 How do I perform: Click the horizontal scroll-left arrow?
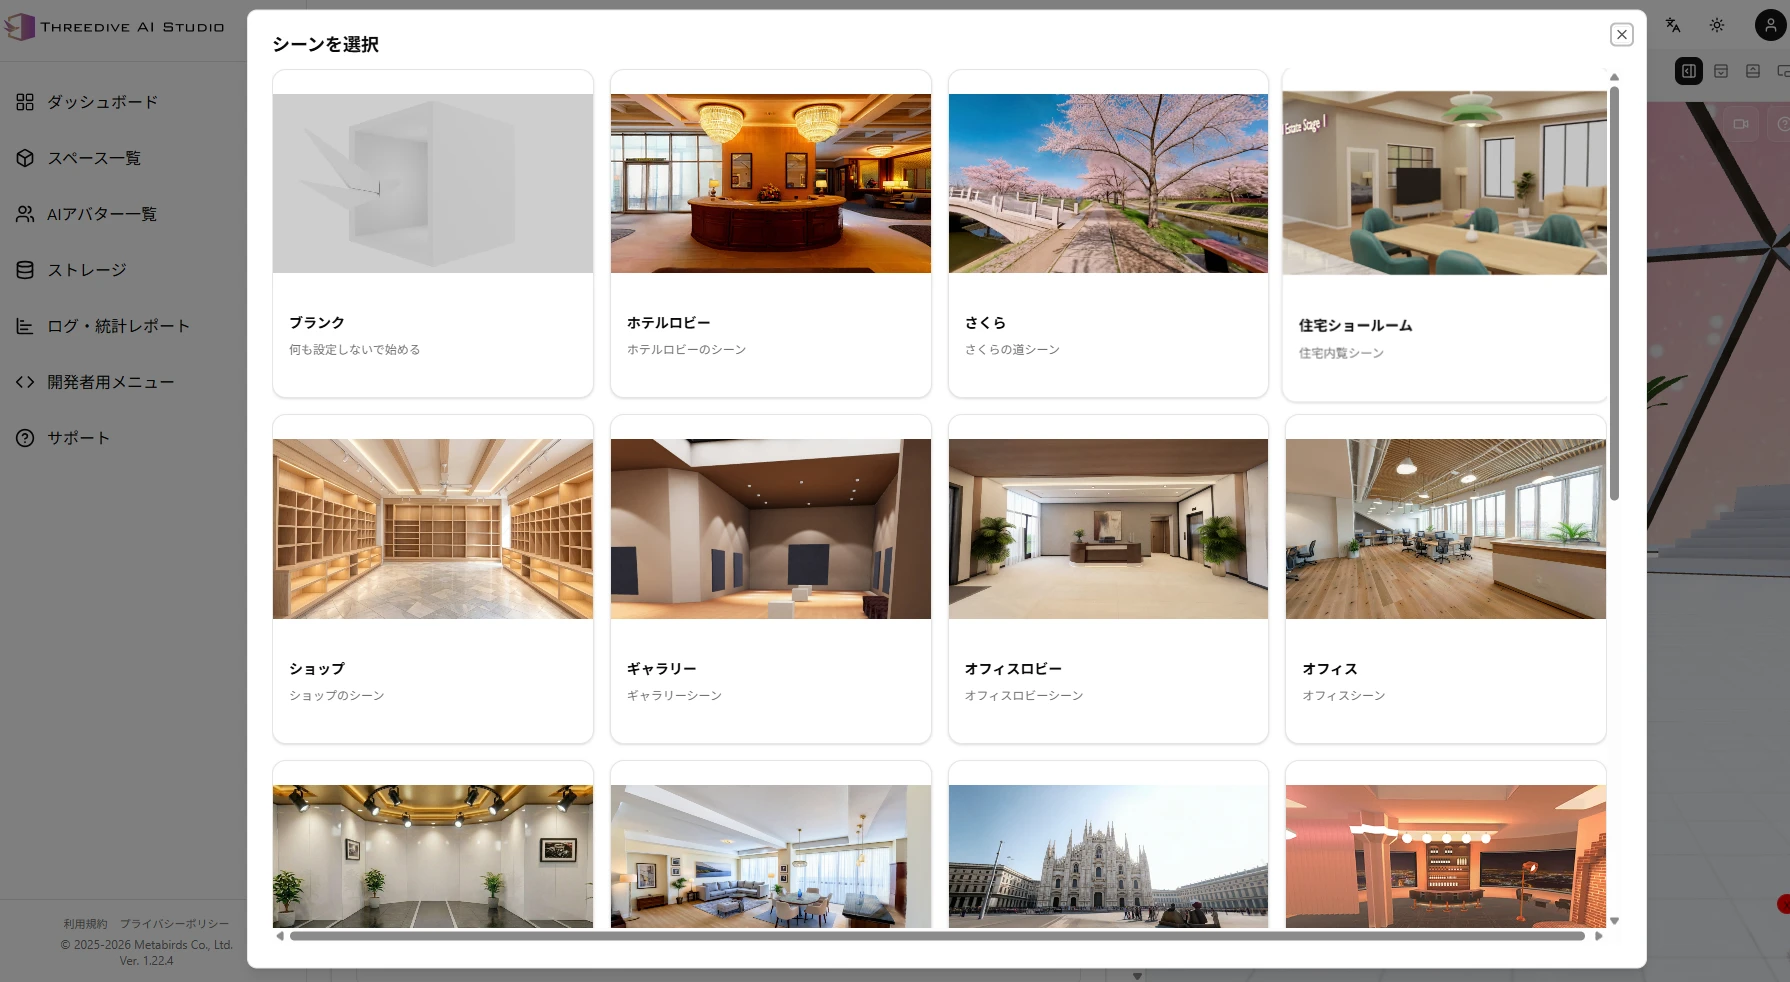280,936
